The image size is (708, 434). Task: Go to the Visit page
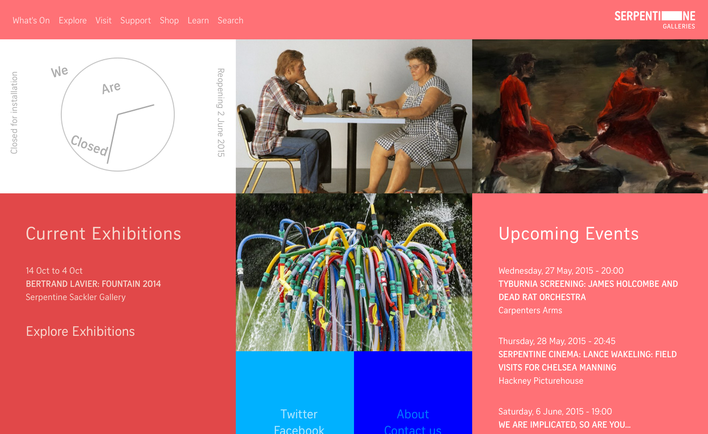[103, 20]
